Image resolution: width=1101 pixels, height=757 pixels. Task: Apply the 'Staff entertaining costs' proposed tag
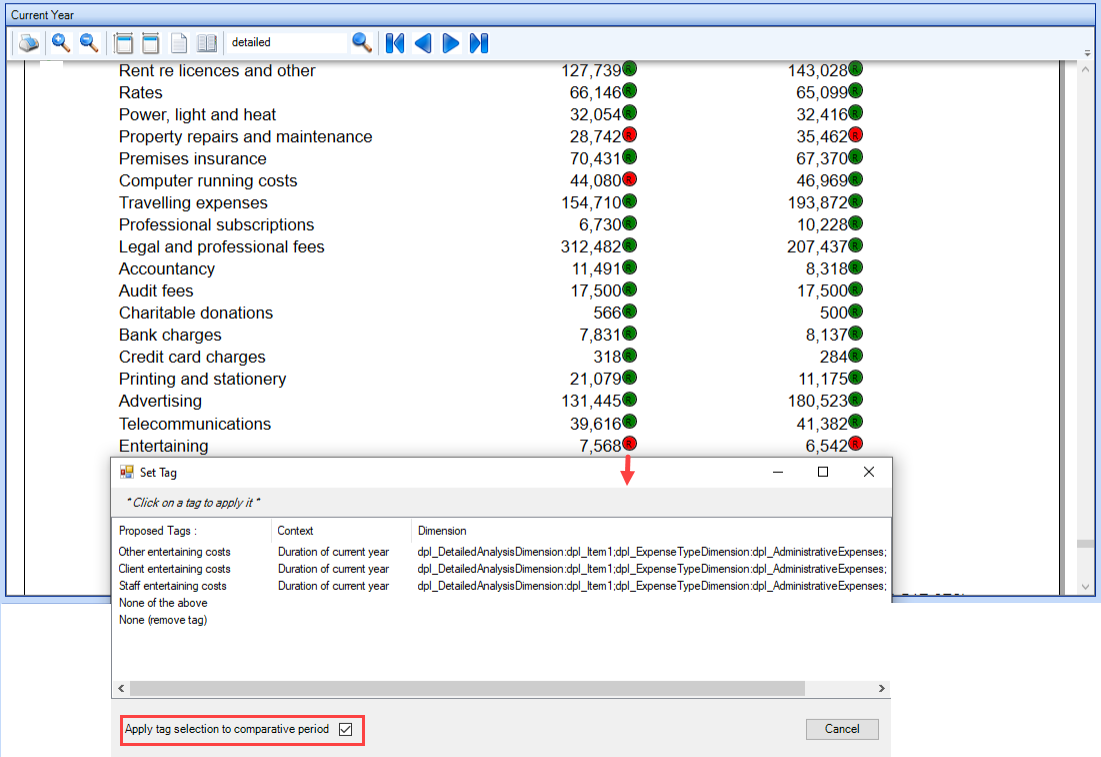(172, 586)
